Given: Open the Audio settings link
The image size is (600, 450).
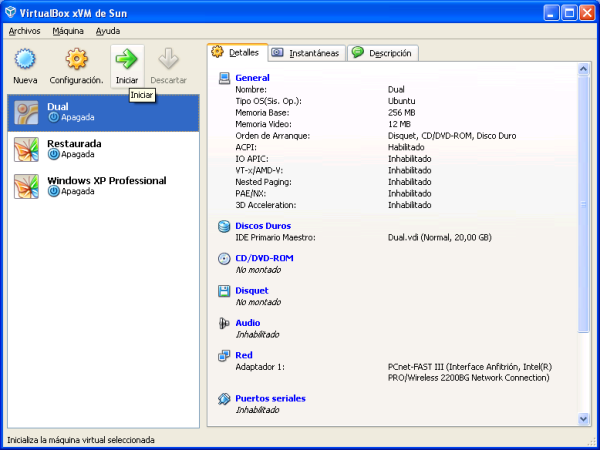Looking at the screenshot, I should pos(247,323).
